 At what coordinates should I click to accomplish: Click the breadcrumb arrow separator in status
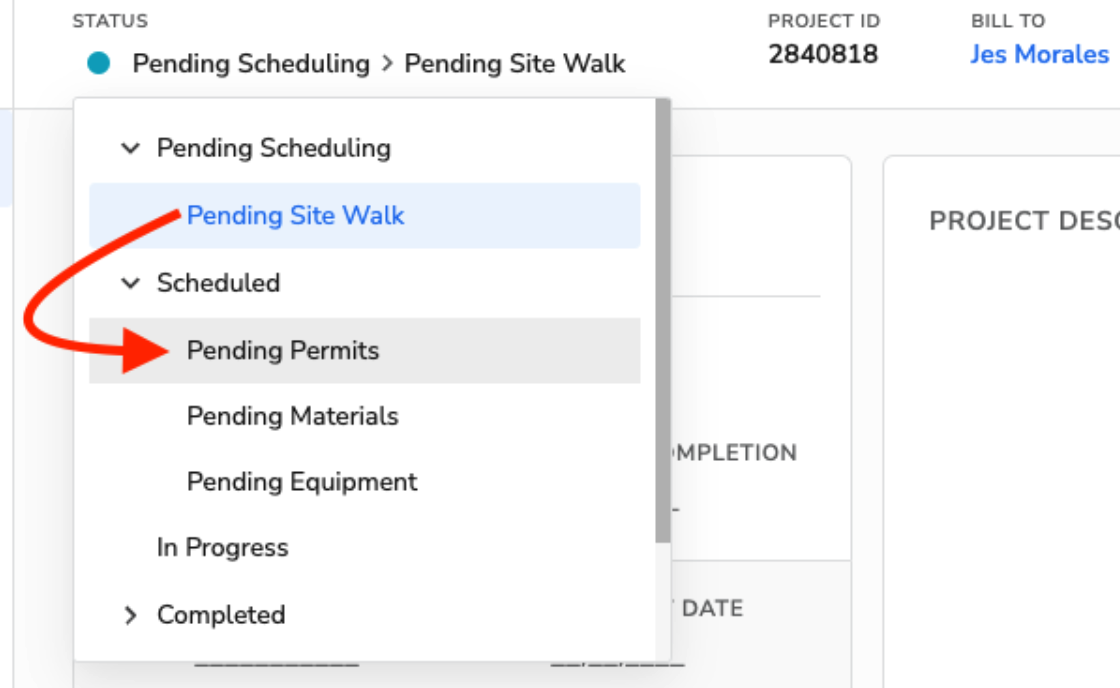(387, 64)
